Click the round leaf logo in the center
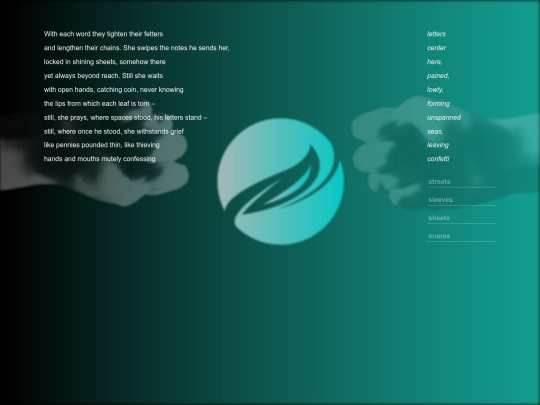 coord(280,181)
